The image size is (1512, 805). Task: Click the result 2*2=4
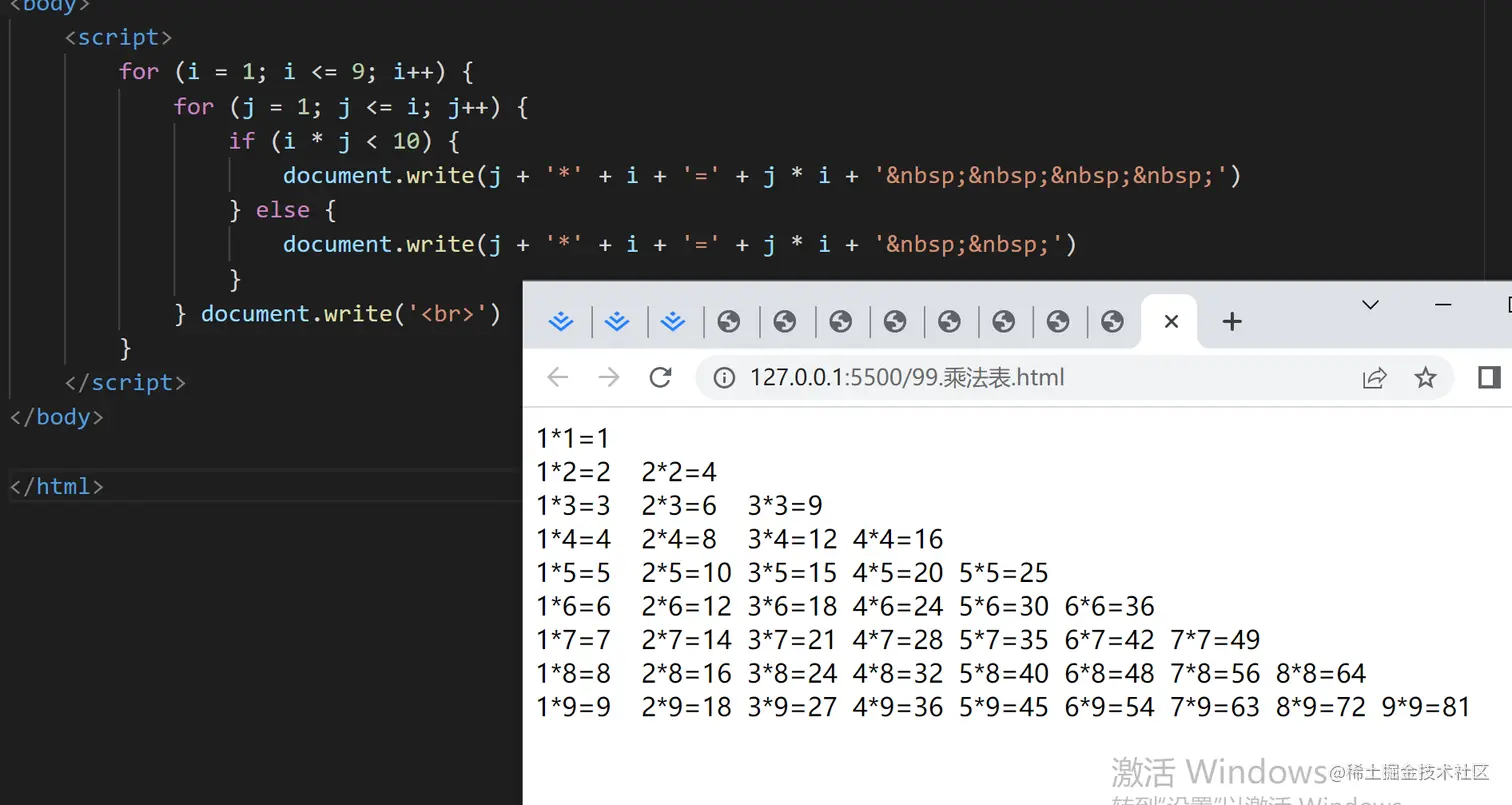click(x=680, y=472)
